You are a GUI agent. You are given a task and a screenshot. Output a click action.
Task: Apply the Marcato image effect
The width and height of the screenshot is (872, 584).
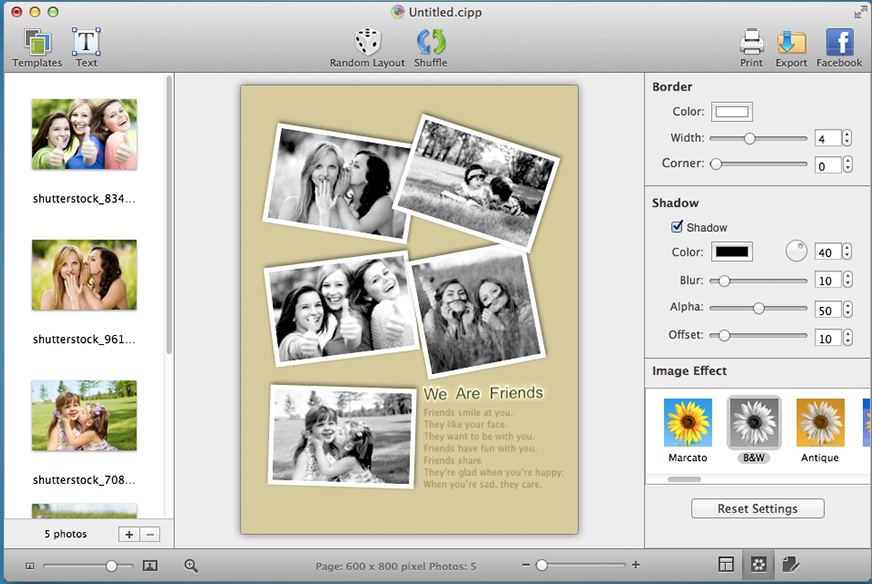point(687,424)
